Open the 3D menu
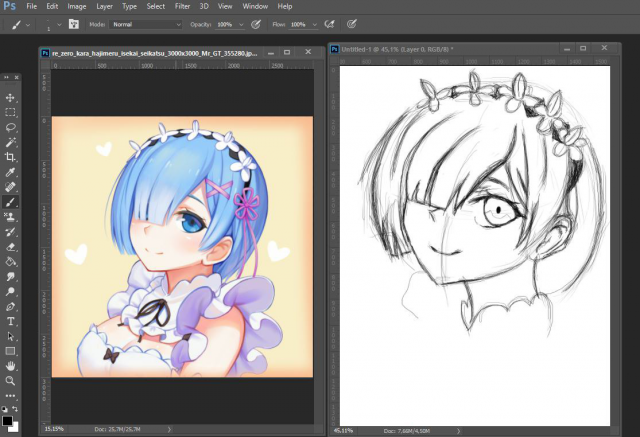The width and height of the screenshot is (640, 437). pos(204,7)
